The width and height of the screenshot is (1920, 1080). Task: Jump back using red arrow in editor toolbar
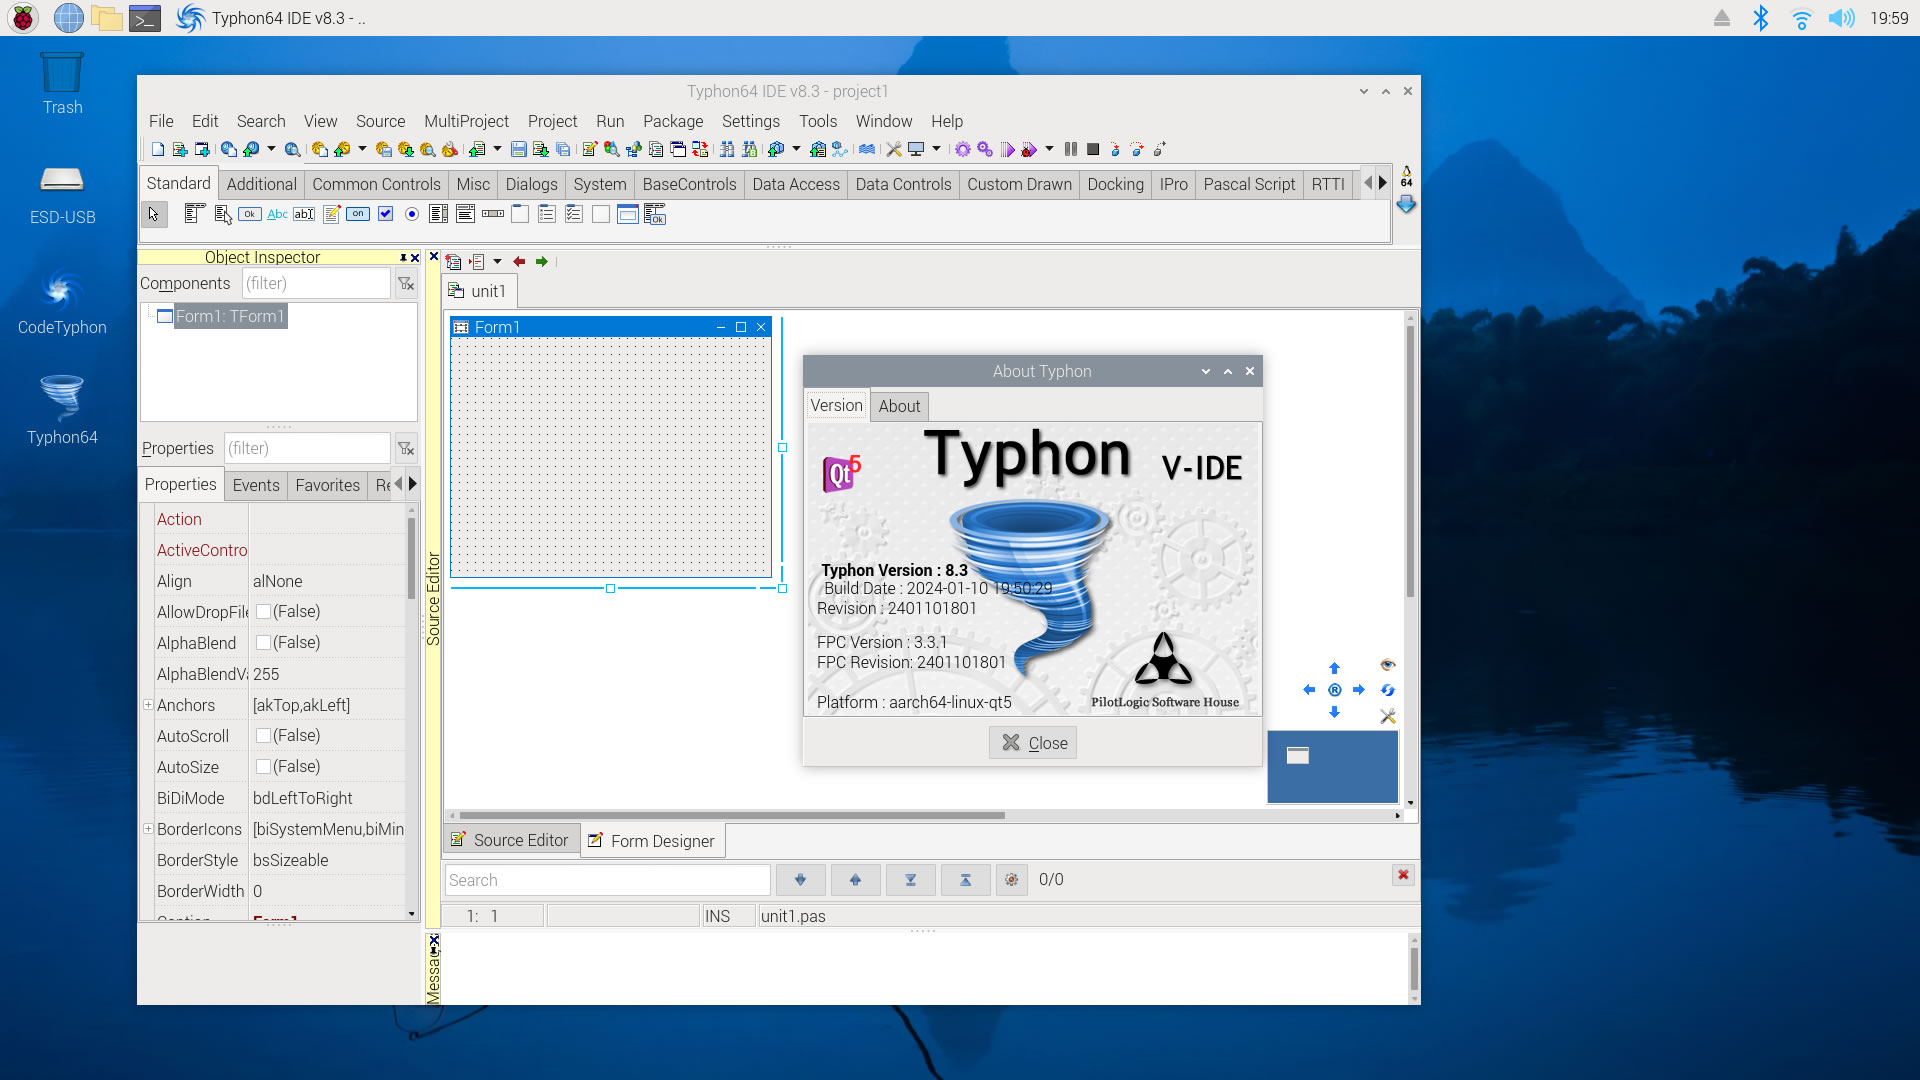519,262
